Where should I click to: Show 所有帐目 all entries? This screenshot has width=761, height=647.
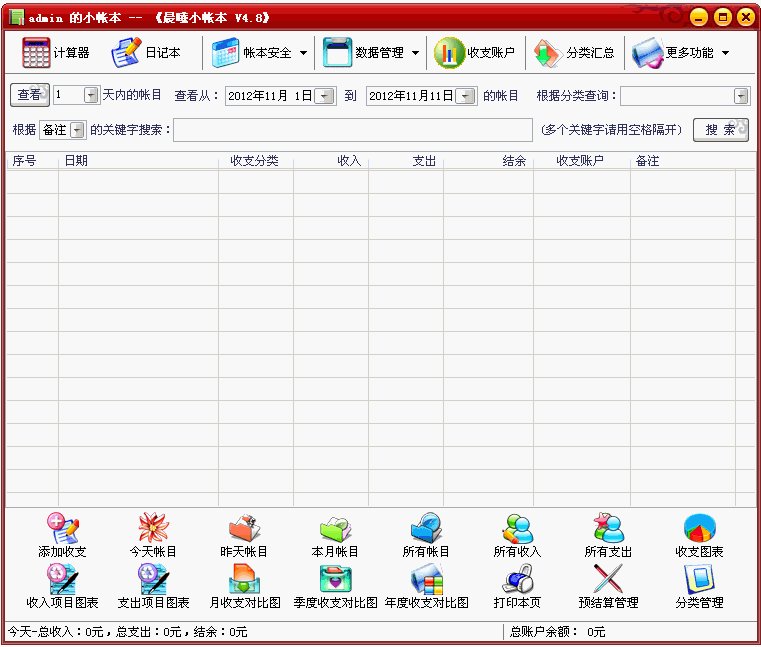(x=426, y=535)
